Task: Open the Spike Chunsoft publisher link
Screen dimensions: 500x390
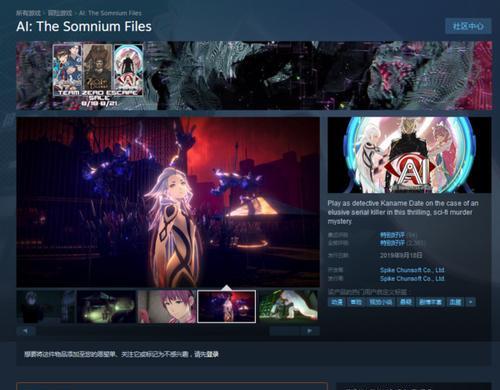Action: pyautogui.click(x=412, y=278)
